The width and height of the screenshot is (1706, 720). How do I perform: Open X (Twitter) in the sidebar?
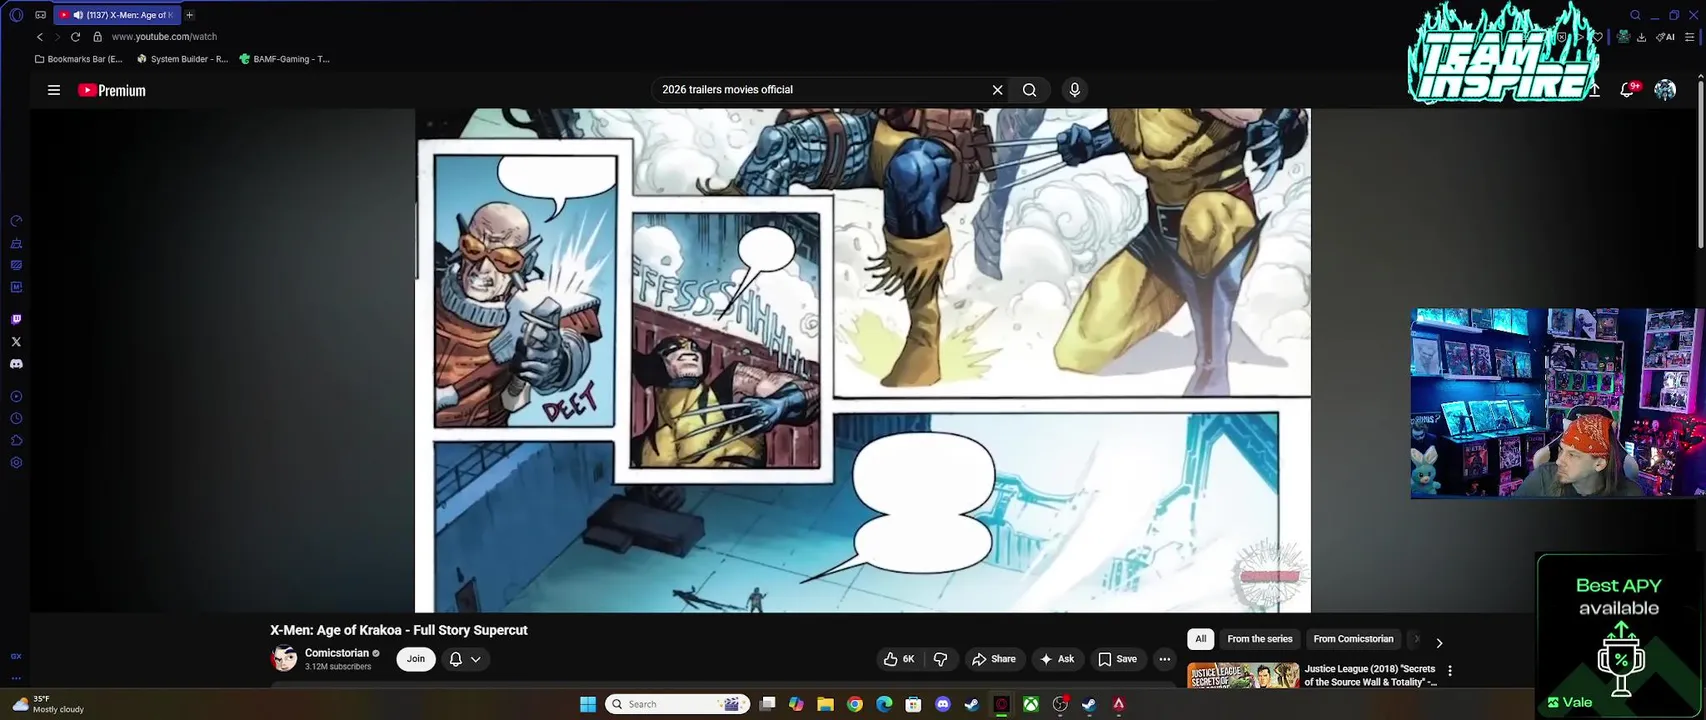[x=16, y=342]
